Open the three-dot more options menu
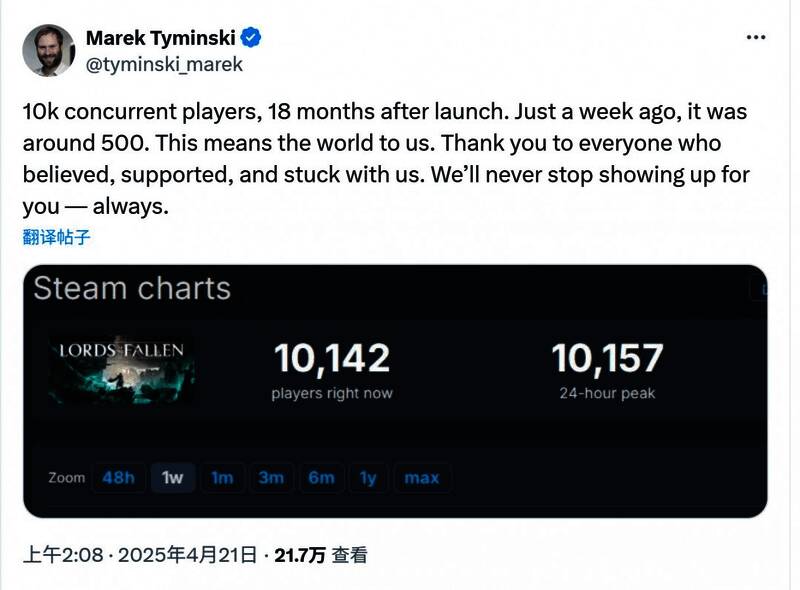Screen dimensions: 800x590 tap(757, 38)
